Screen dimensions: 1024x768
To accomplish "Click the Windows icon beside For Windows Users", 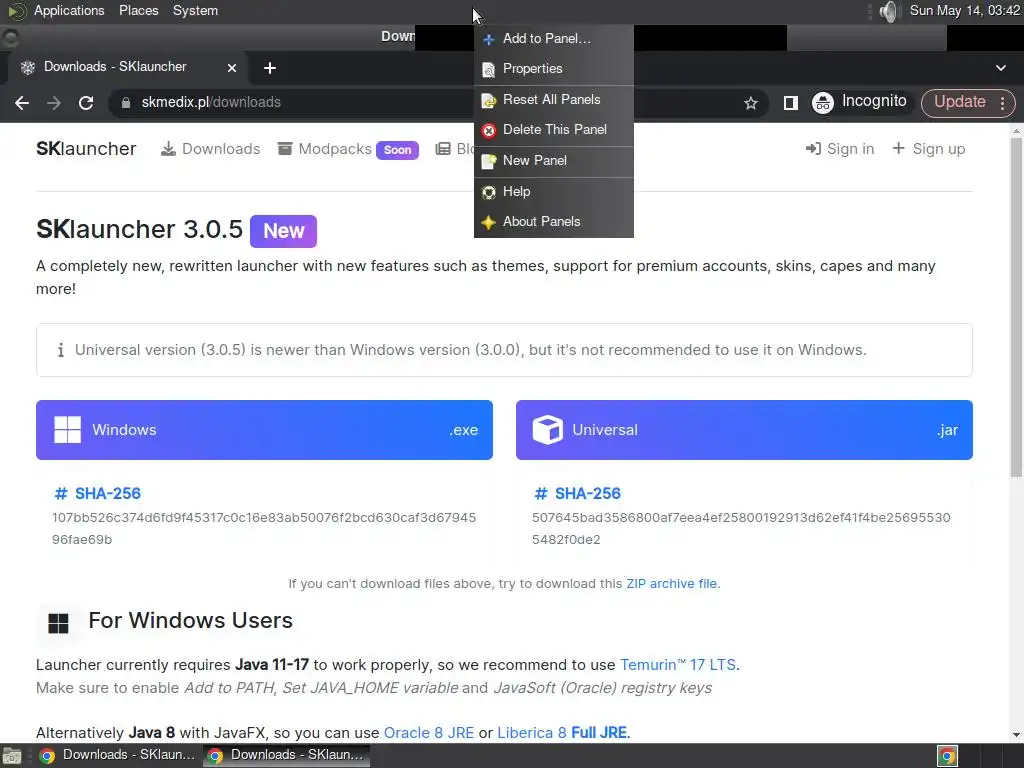I will click(x=58, y=623).
